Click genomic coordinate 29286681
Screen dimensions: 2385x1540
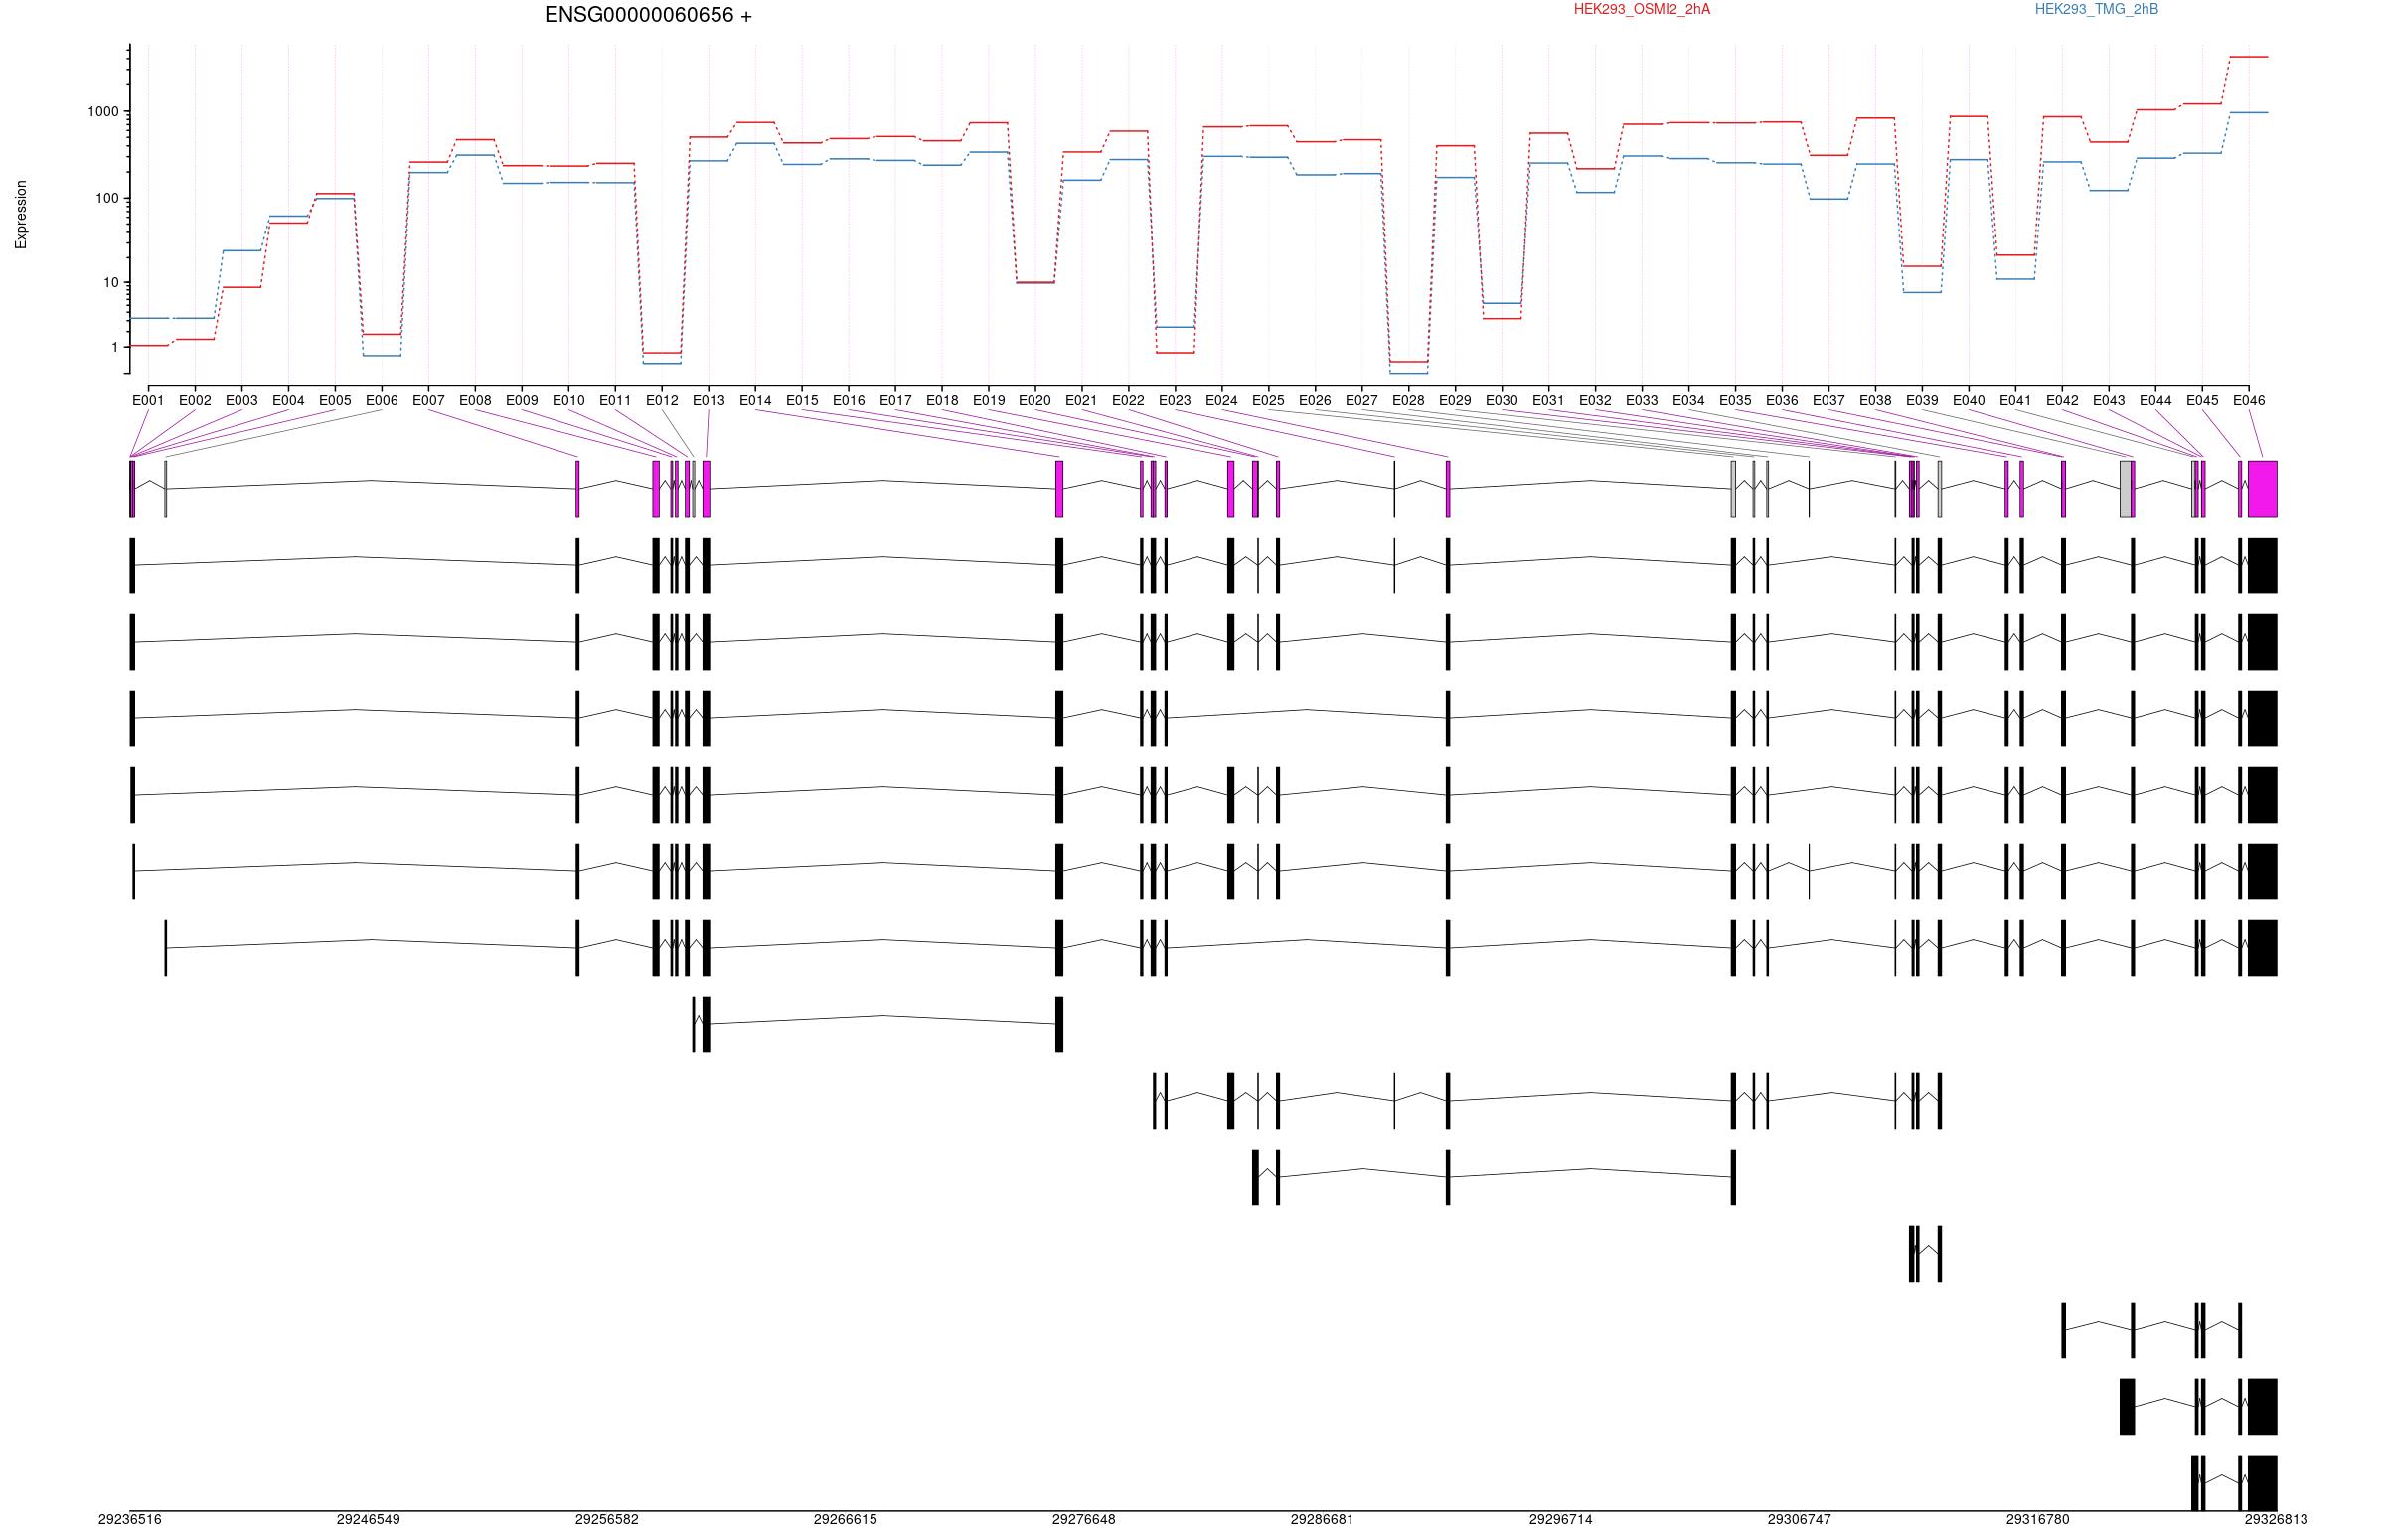[1322, 1520]
